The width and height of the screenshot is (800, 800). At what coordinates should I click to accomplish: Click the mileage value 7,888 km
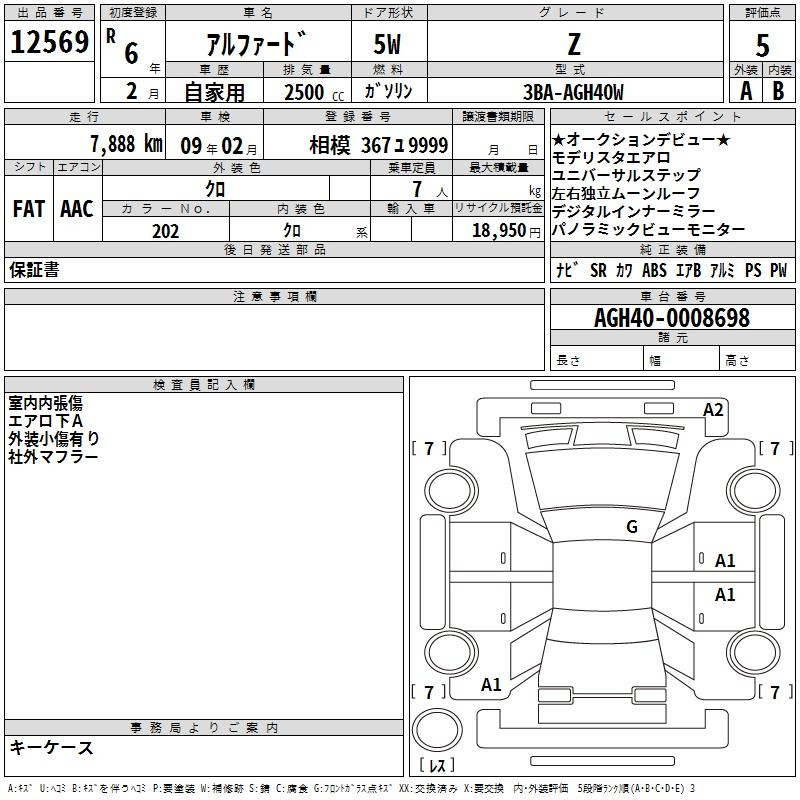(125, 143)
